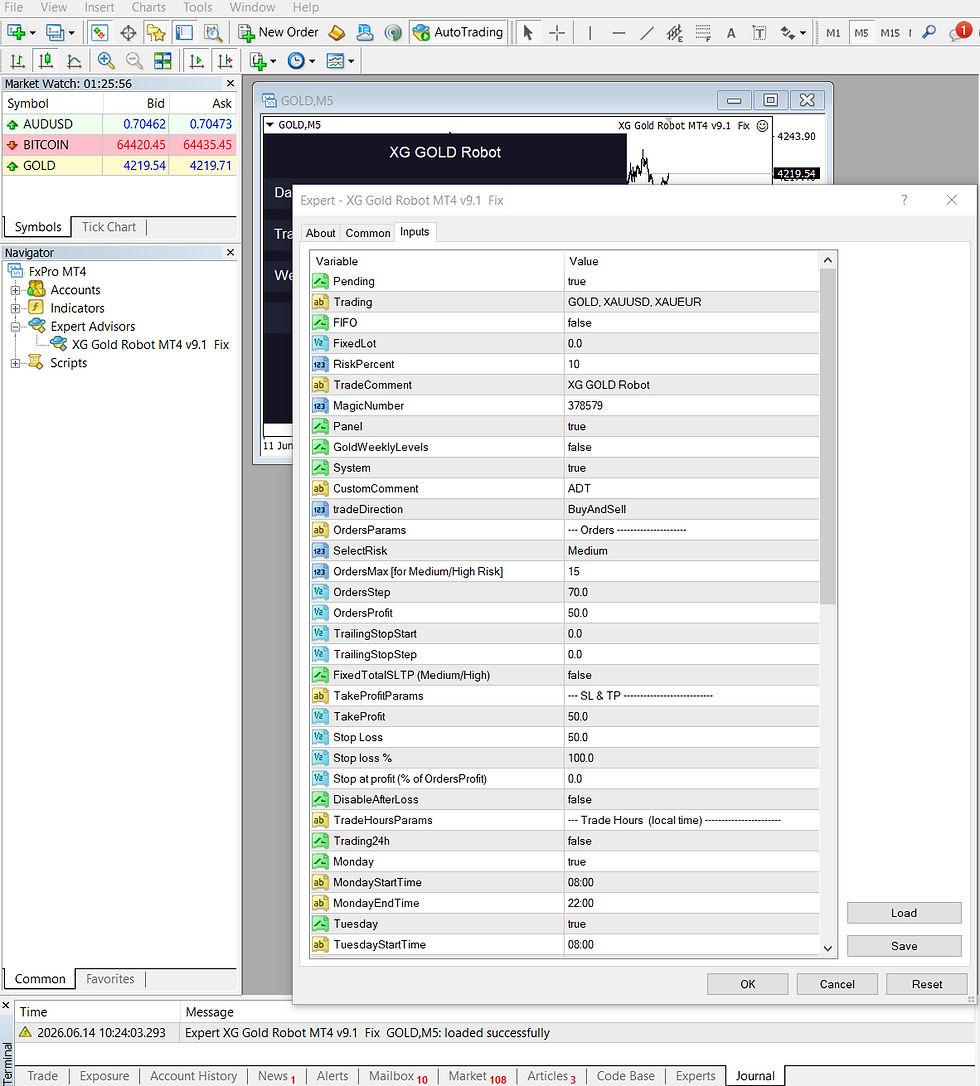This screenshot has width=980, height=1086.
Task: Switch to Favorites tab in Navigator
Action: (110, 979)
